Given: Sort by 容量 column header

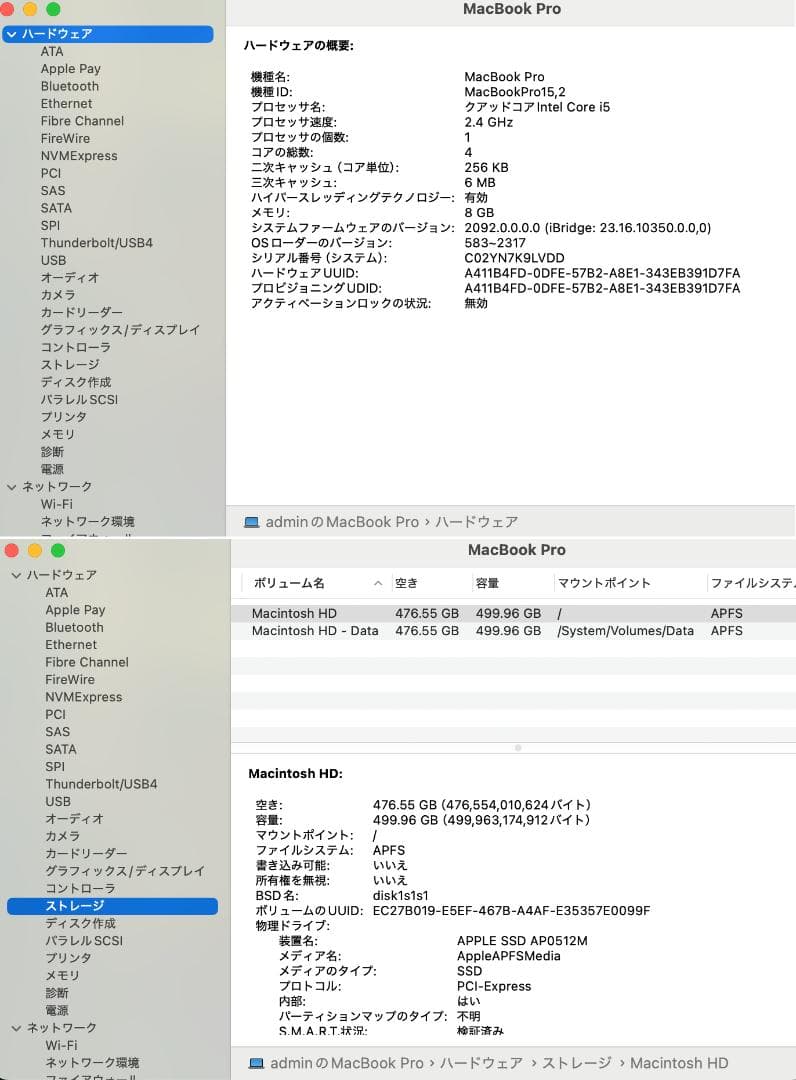Looking at the screenshot, I should [487, 583].
